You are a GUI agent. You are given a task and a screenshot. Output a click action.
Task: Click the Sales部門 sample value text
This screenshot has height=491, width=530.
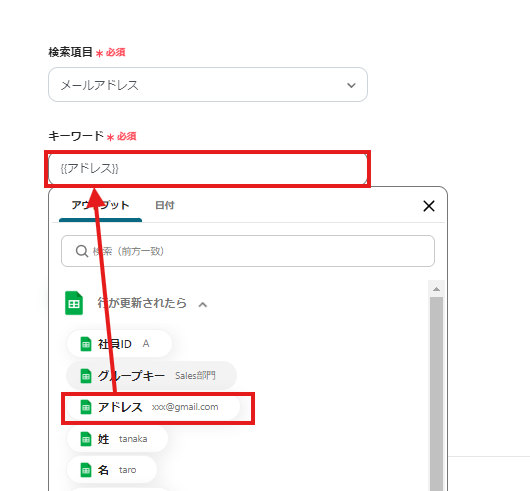(195, 375)
